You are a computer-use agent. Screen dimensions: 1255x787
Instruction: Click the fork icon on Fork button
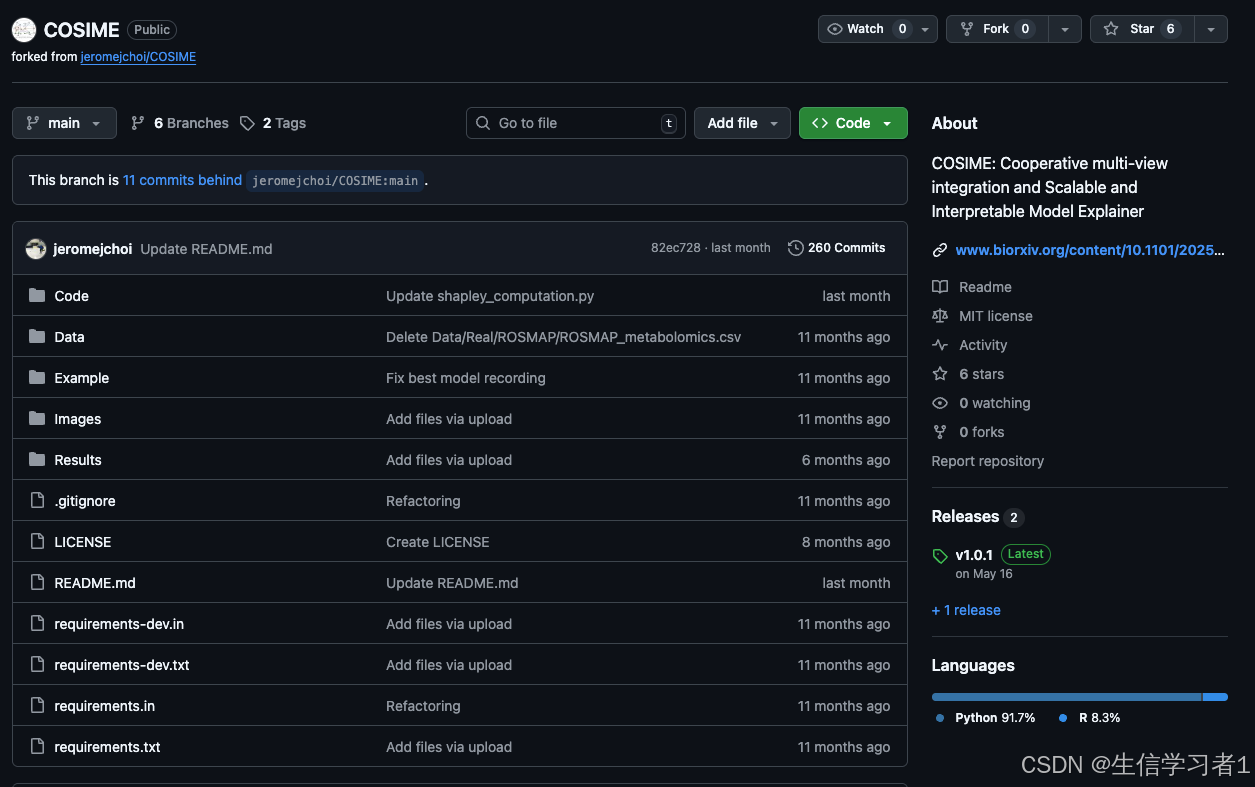(x=967, y=29)
